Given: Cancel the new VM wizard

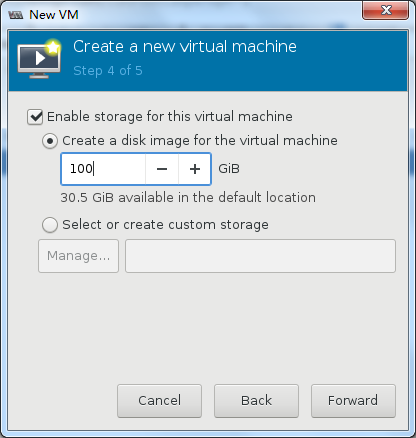Looking at the screenshot, I should pyautogui.click(x=159, y=401).
